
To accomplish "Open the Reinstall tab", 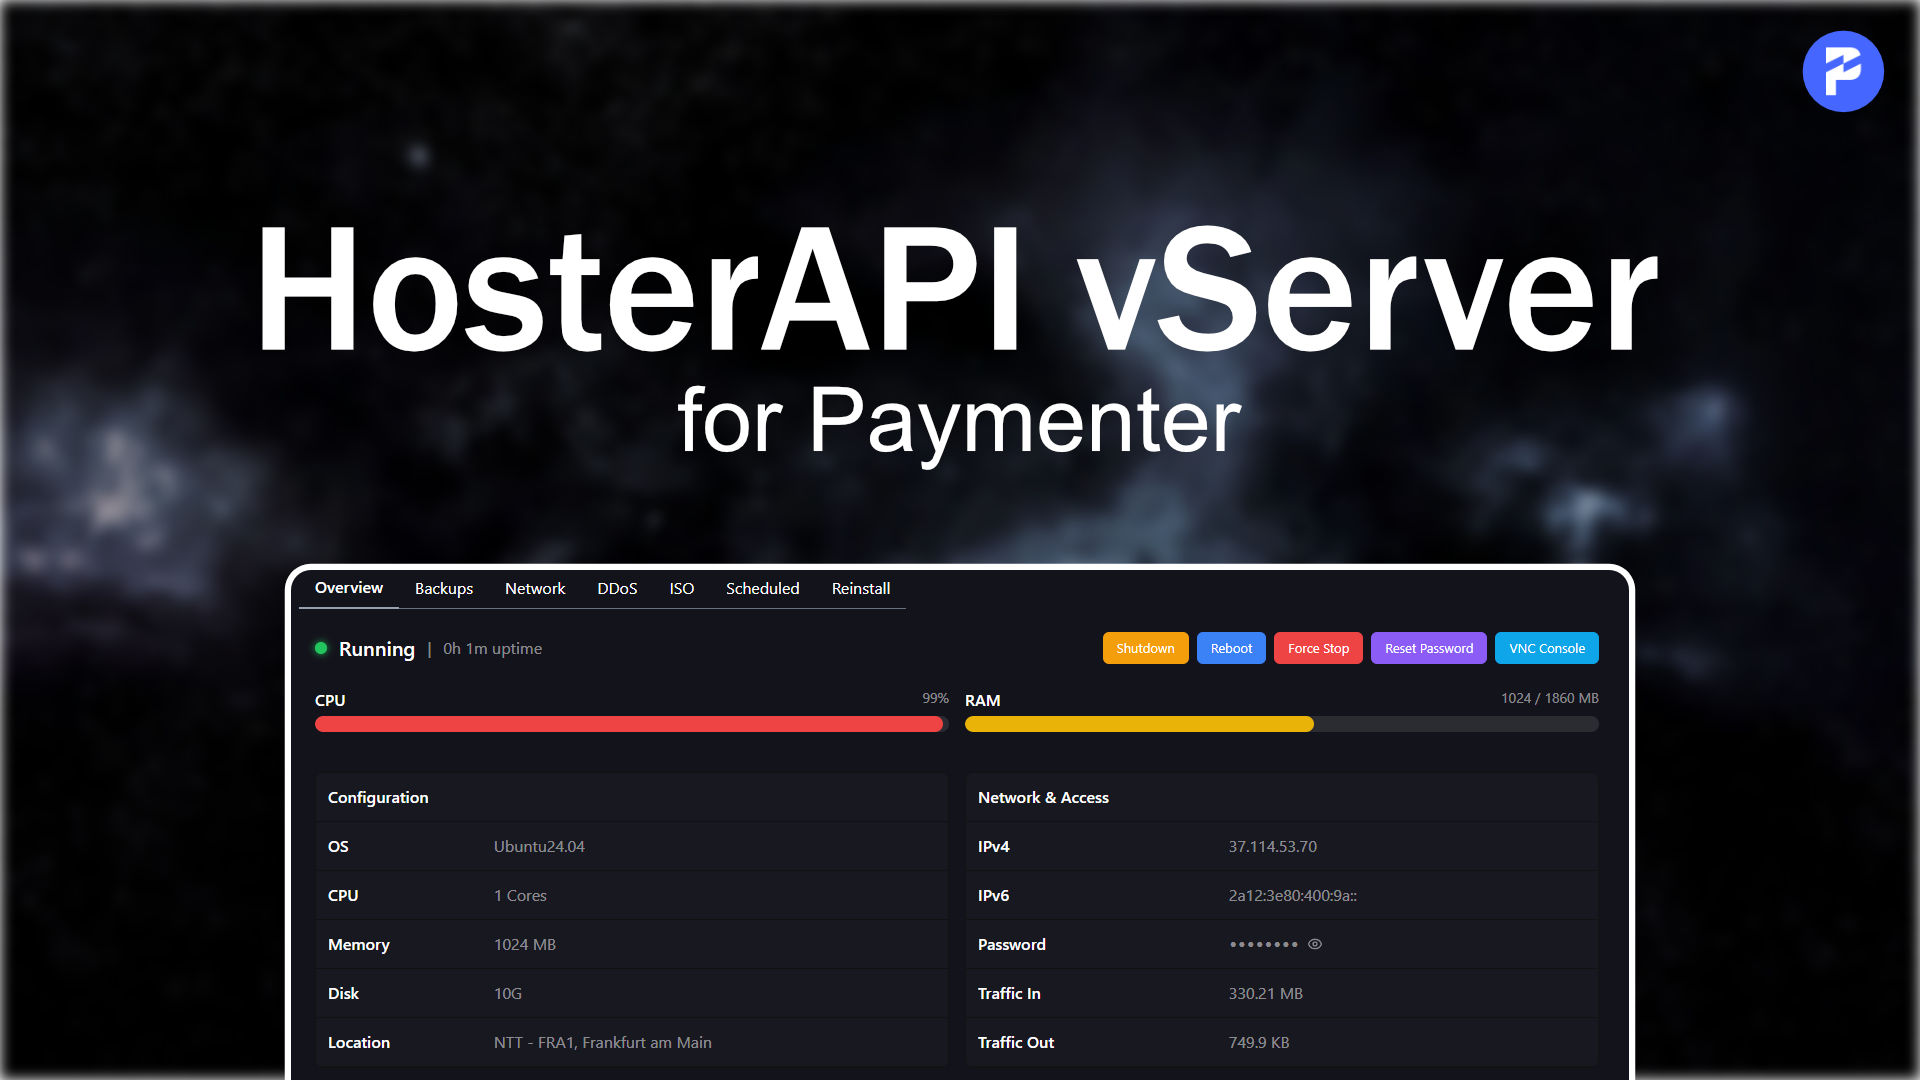I will 860,588.
